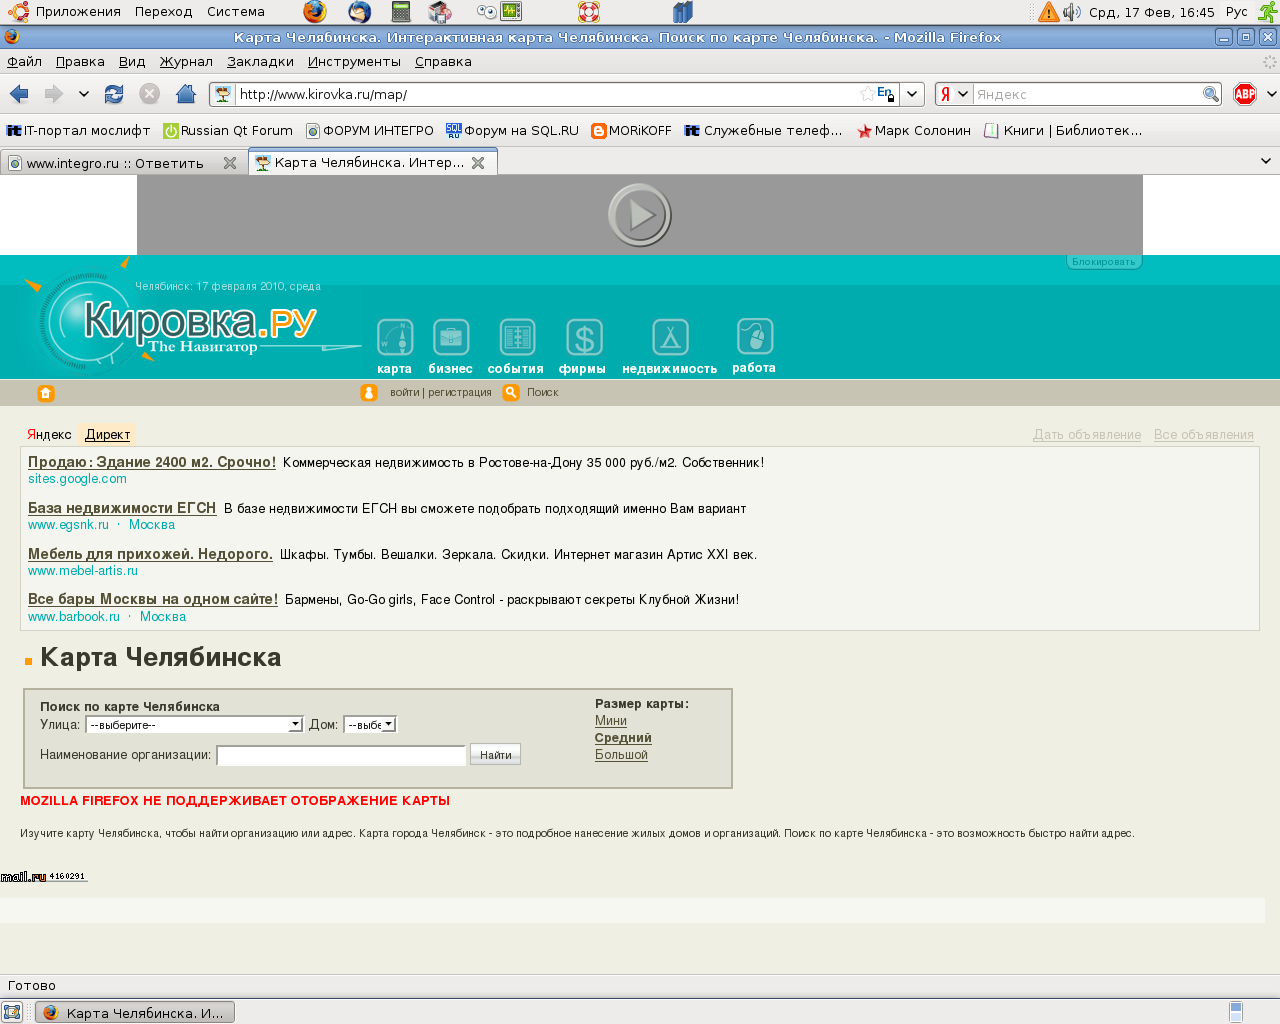Open the 'Правка' menu

pyautogui.click(x=80, y=62)
